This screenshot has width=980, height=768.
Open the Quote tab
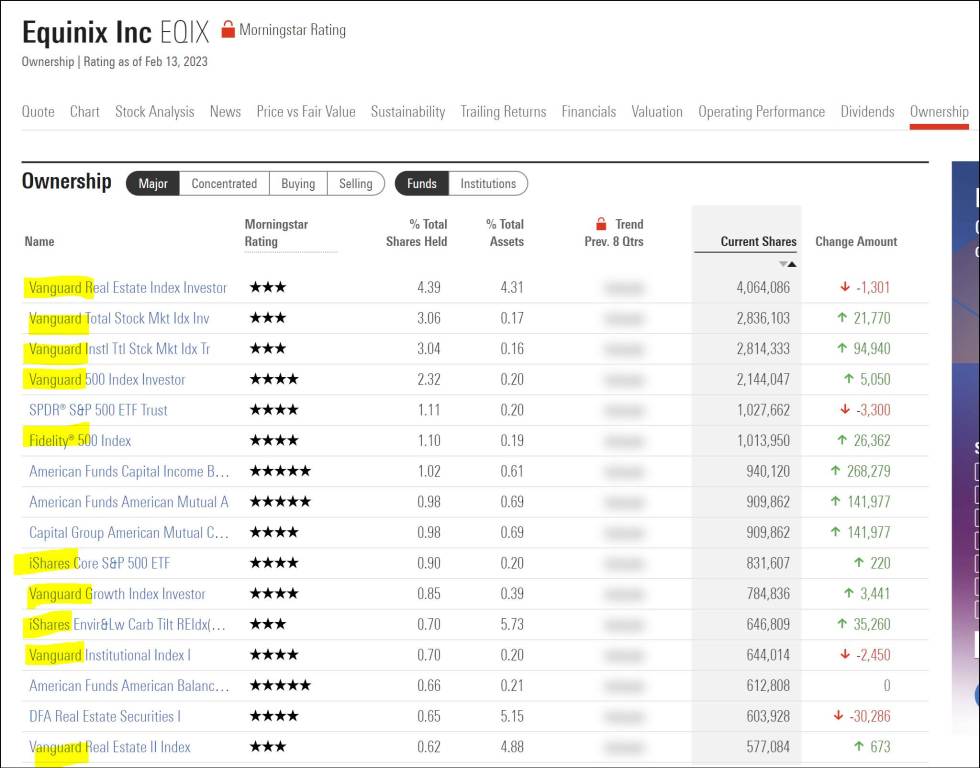(38, 112)
